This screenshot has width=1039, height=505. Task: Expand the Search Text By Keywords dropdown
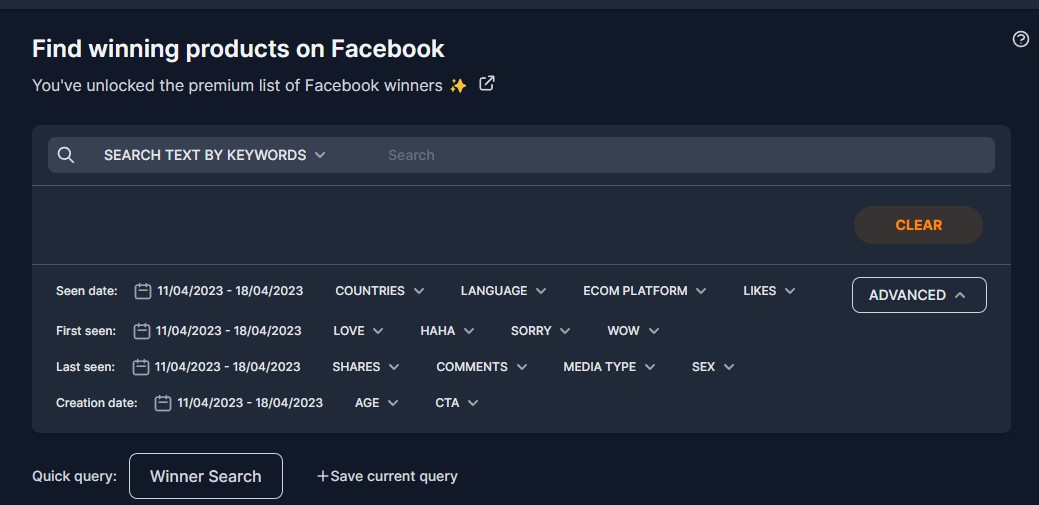215,155
